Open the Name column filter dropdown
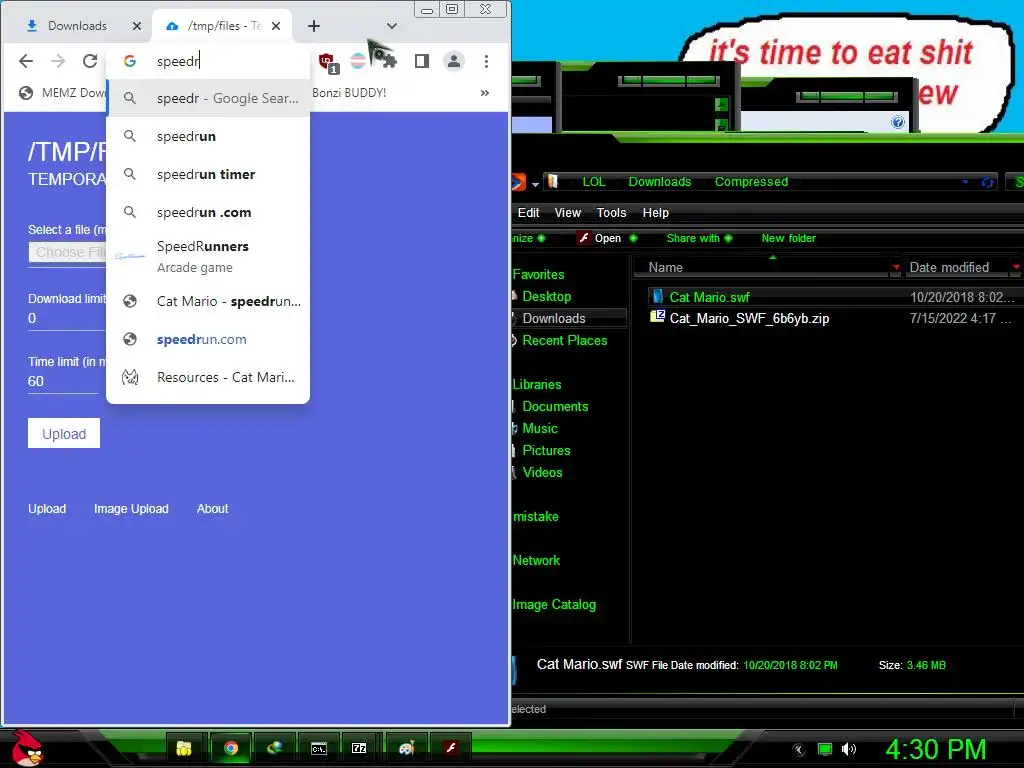The image size is (1024, 768). [x=895, y=267]
